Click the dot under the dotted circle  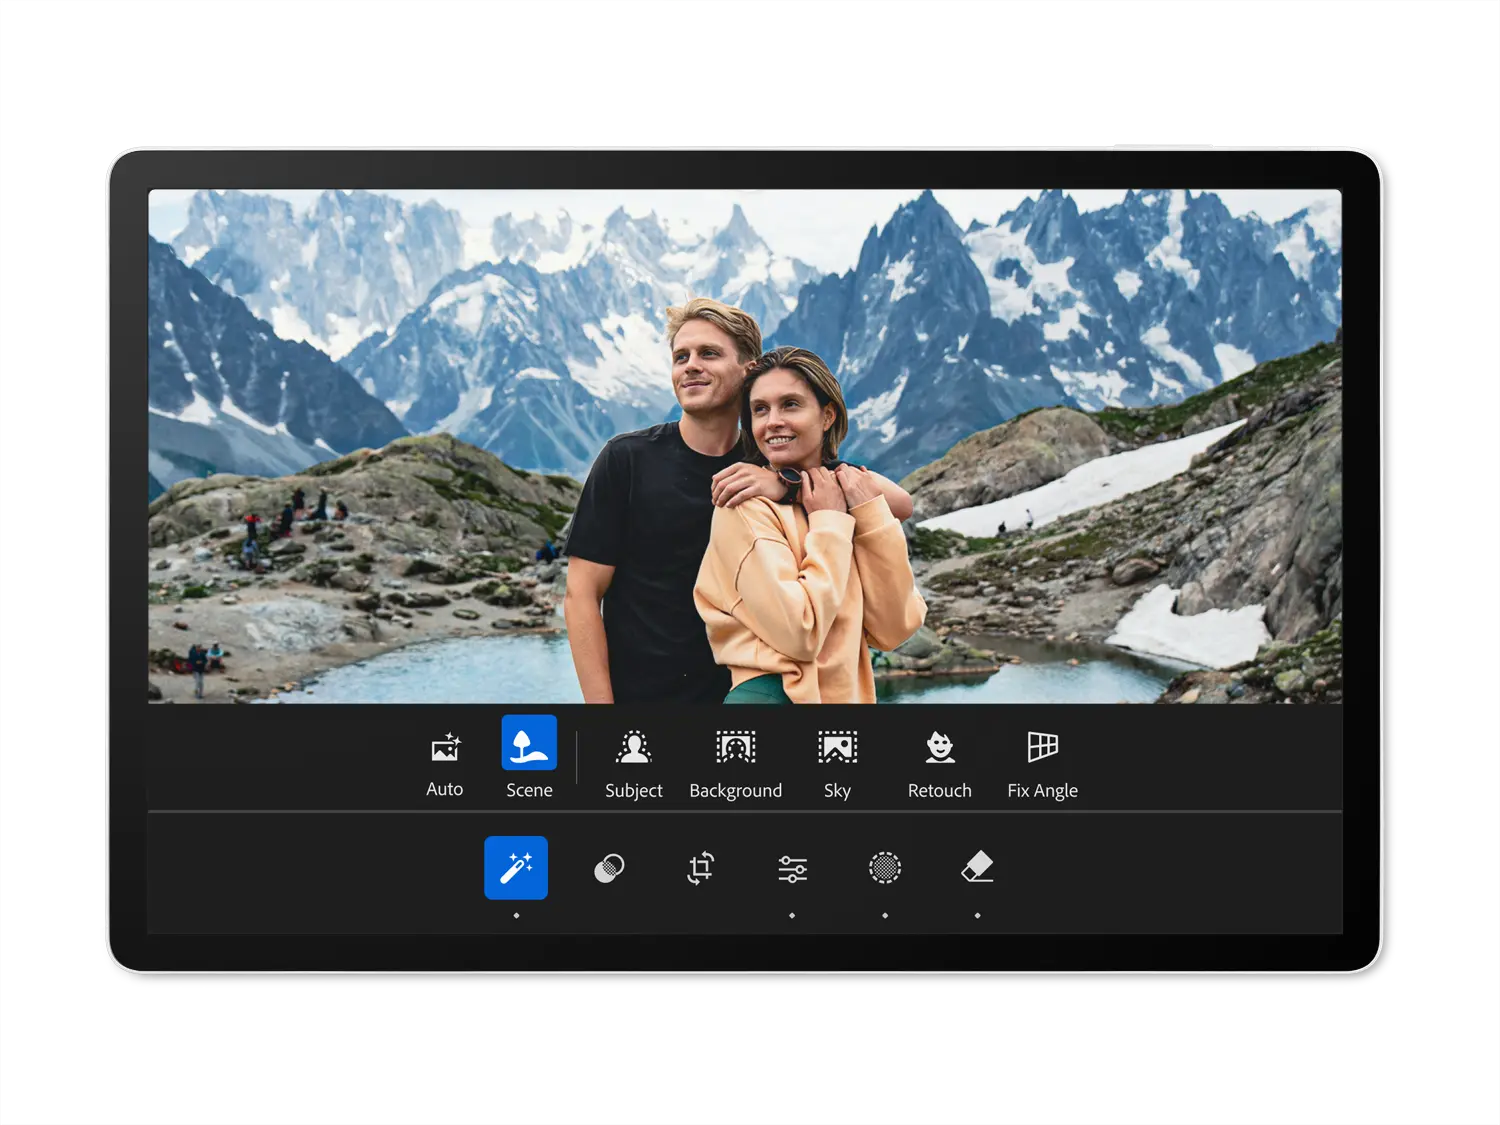885,915
